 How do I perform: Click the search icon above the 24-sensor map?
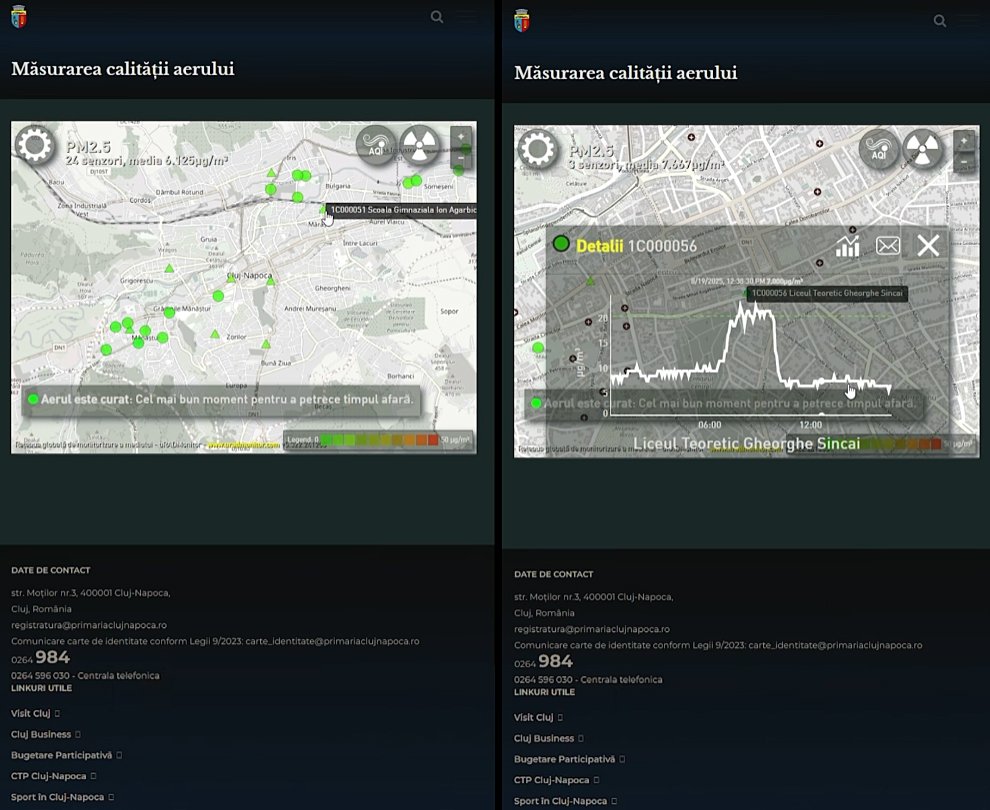click(x=437, y=17)
